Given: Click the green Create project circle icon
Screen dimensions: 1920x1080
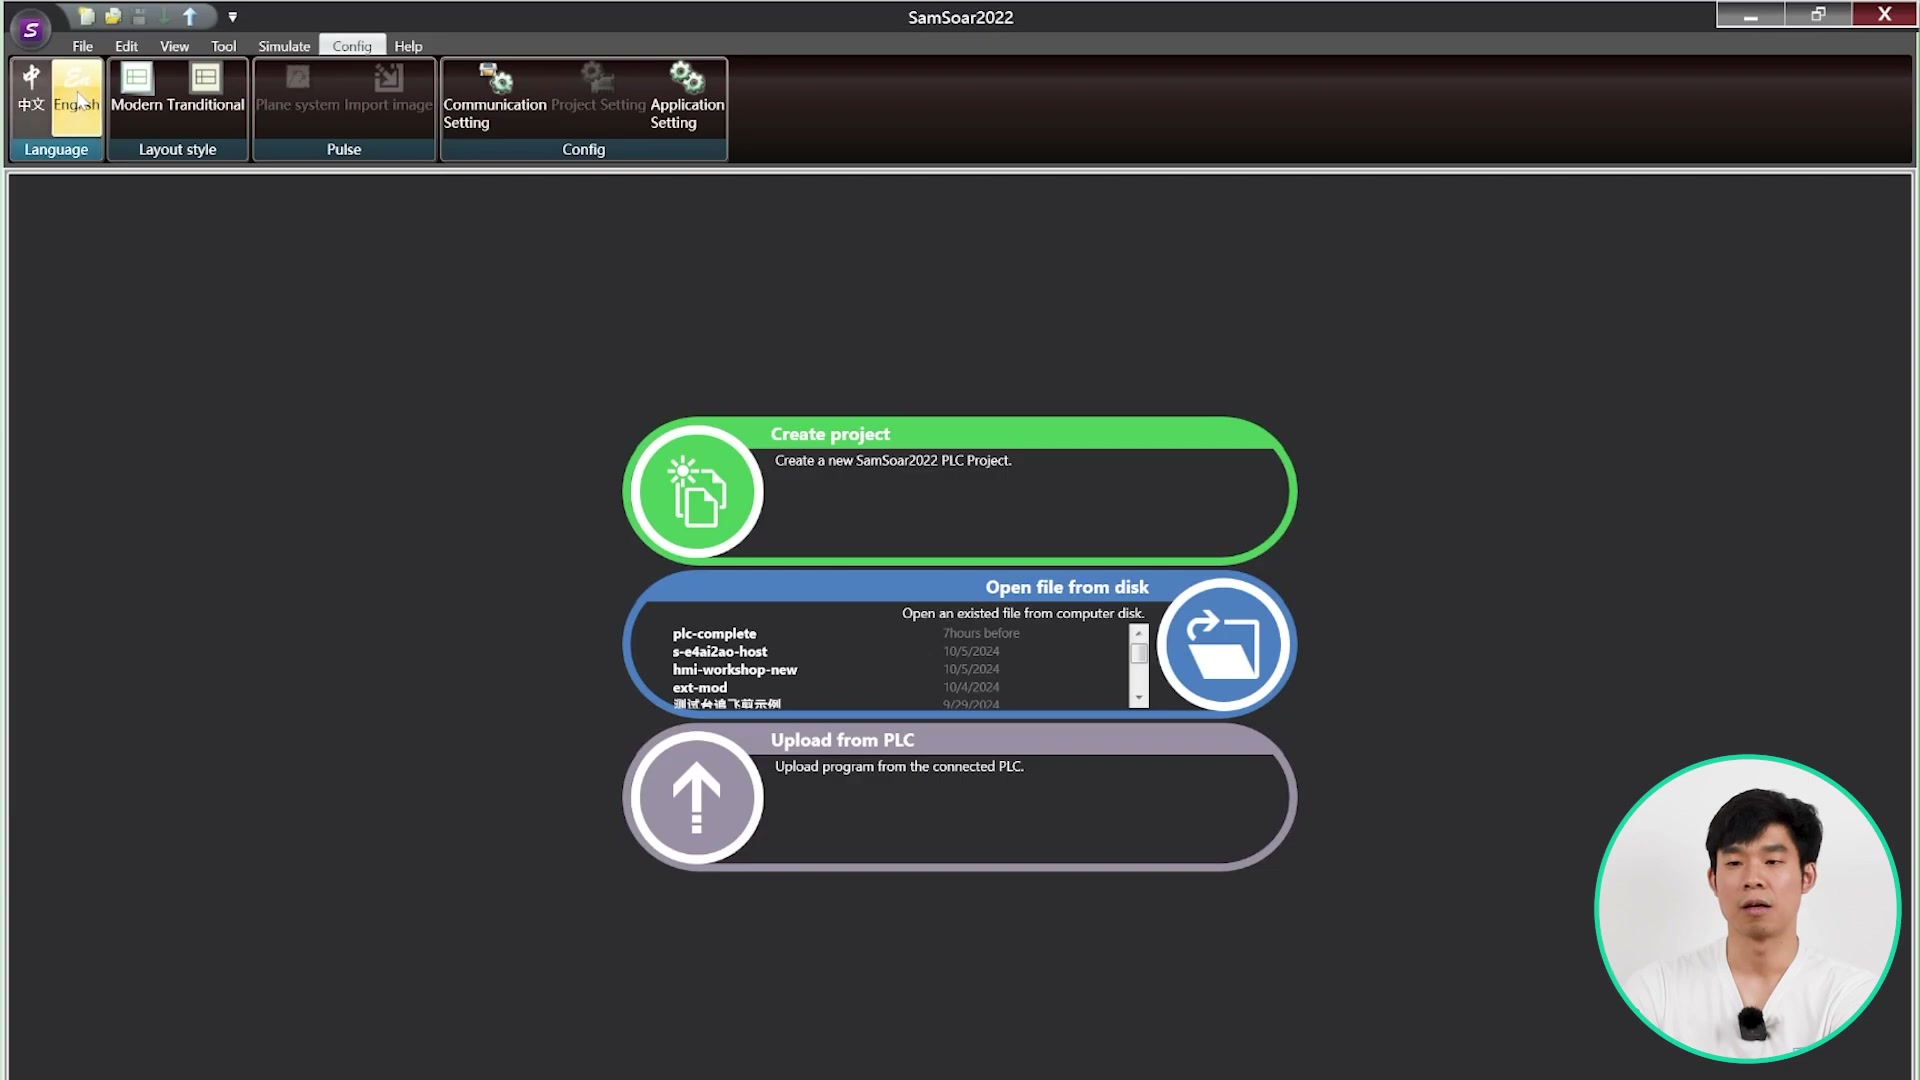Looking at the screenshot, I should (x=697, y=492).
